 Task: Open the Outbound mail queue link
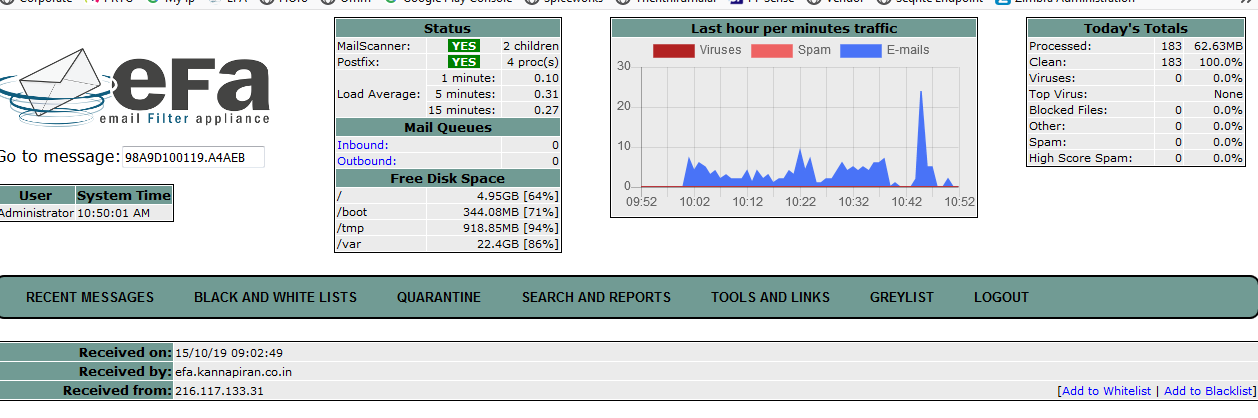click(x=366, y=161)
